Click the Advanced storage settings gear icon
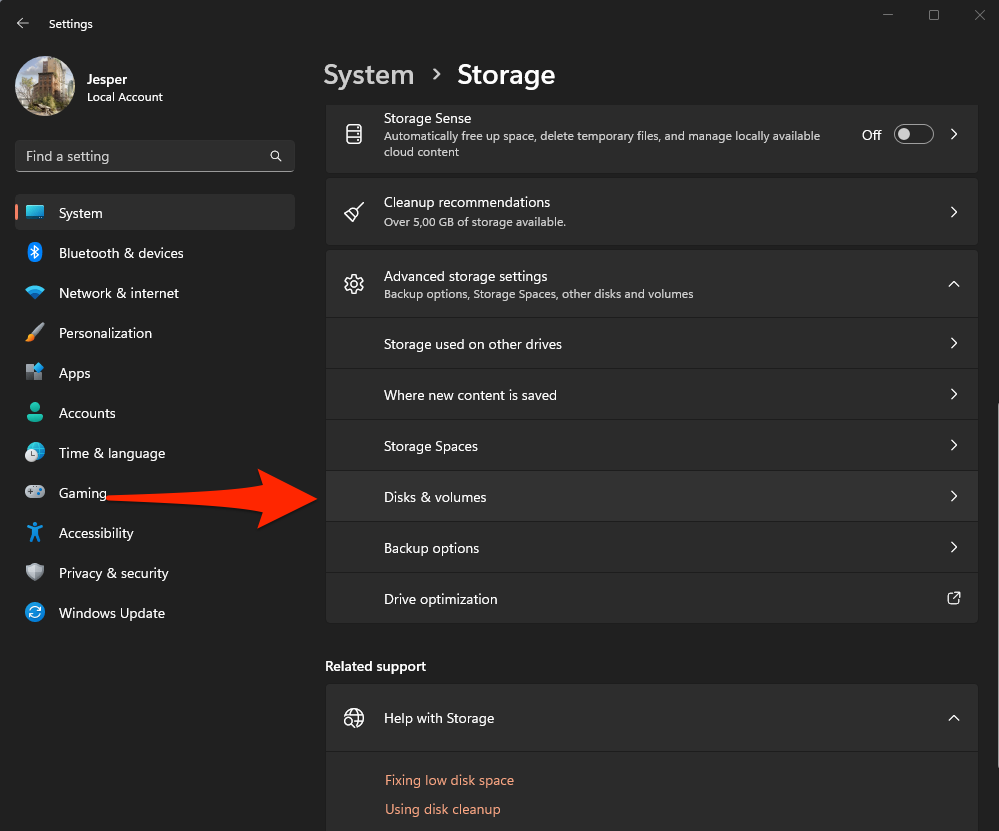Image resolution: width=999 pixels, height=831 pixels. tap(354, 284)
